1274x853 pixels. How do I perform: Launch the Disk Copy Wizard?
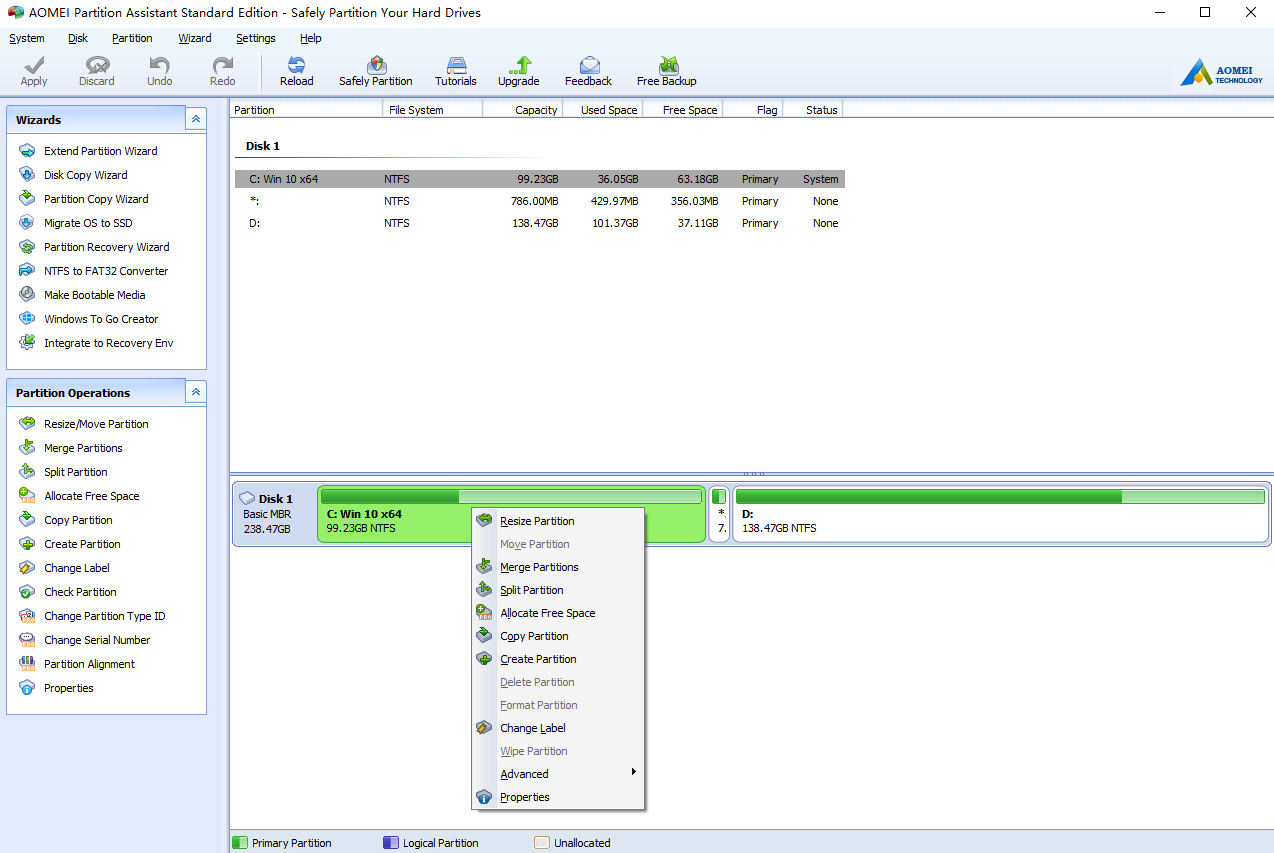click(85, 175)
